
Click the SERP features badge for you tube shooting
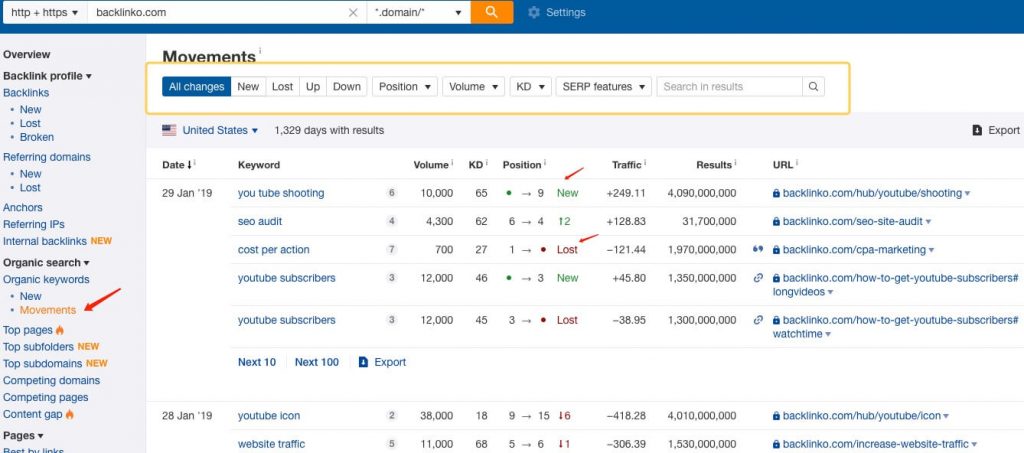(392, 193)
